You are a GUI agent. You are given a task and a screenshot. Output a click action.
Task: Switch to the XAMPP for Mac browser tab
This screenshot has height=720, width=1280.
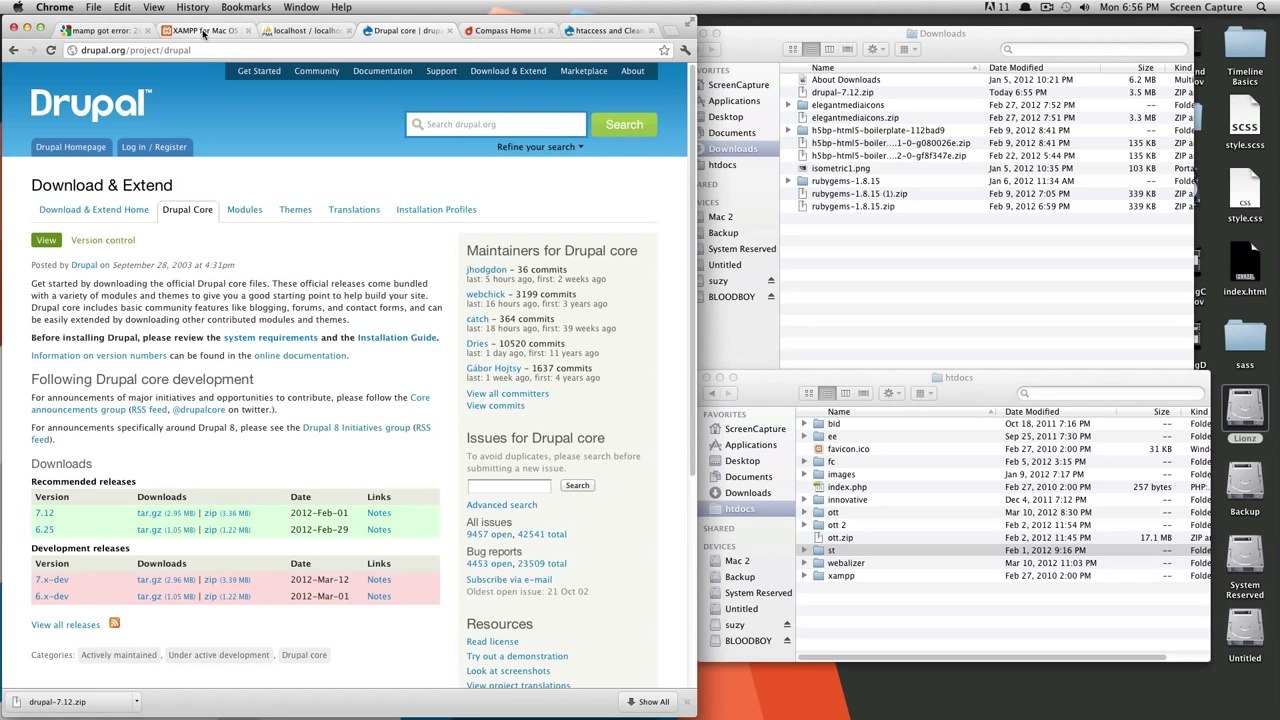tap(205, 31)
